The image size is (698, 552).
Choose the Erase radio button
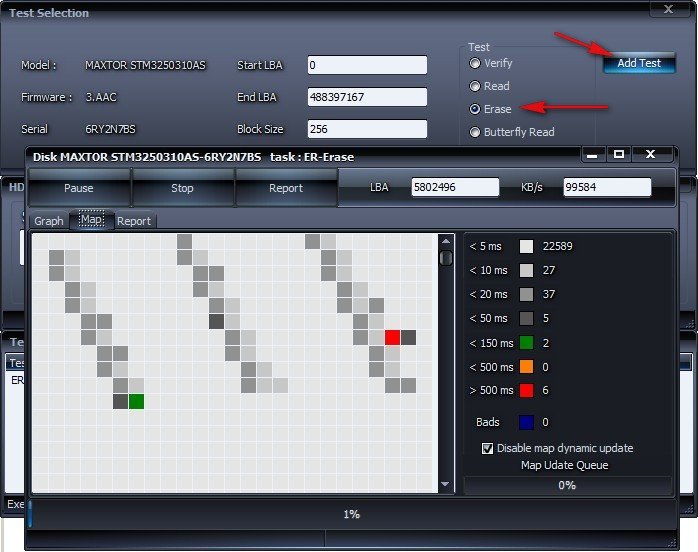pyautogui.click(x=475, y=109)
